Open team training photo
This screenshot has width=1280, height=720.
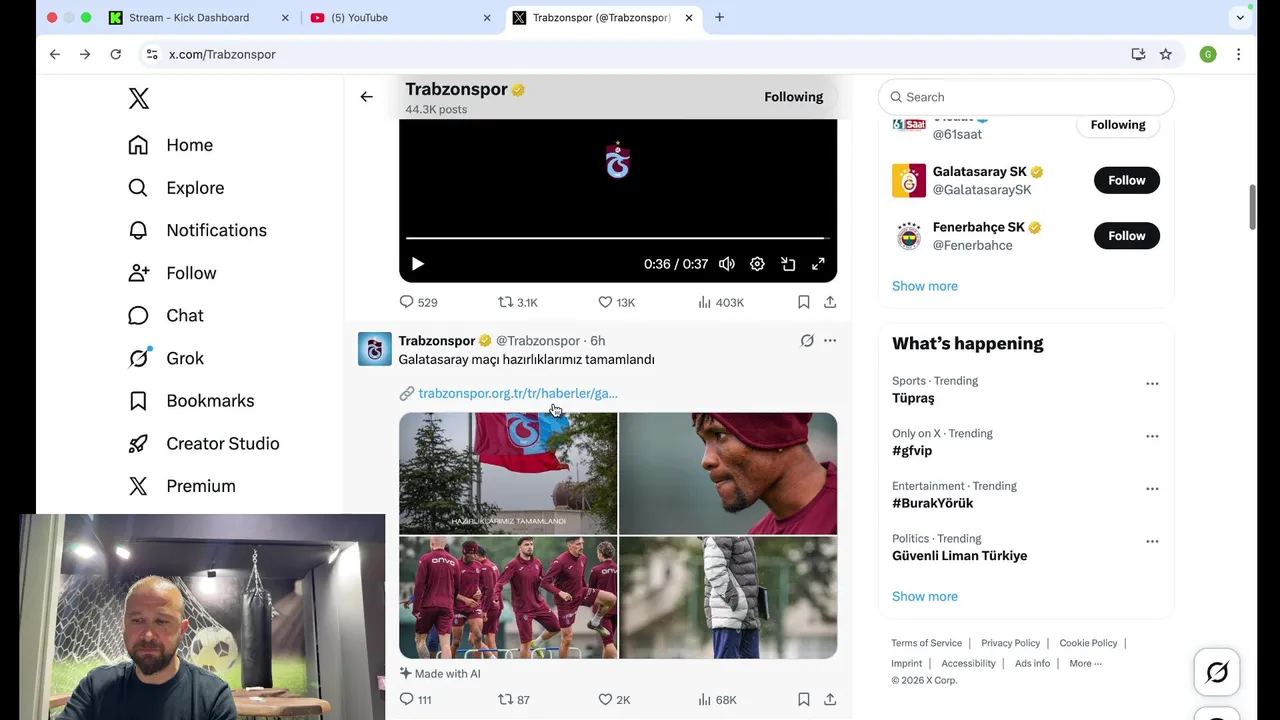point(508,597)
